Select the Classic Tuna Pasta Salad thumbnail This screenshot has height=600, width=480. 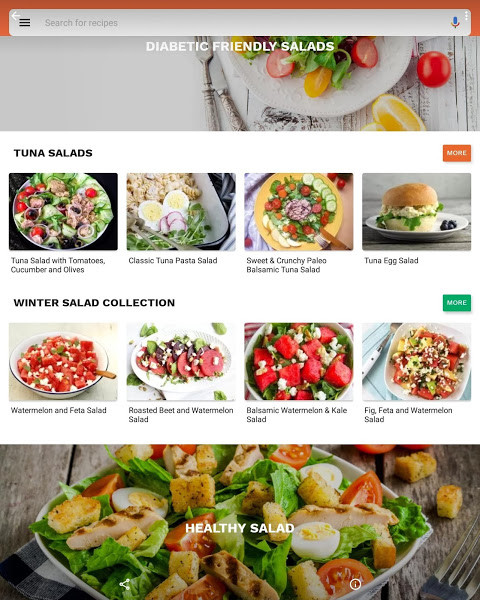(x=181, y=212)
